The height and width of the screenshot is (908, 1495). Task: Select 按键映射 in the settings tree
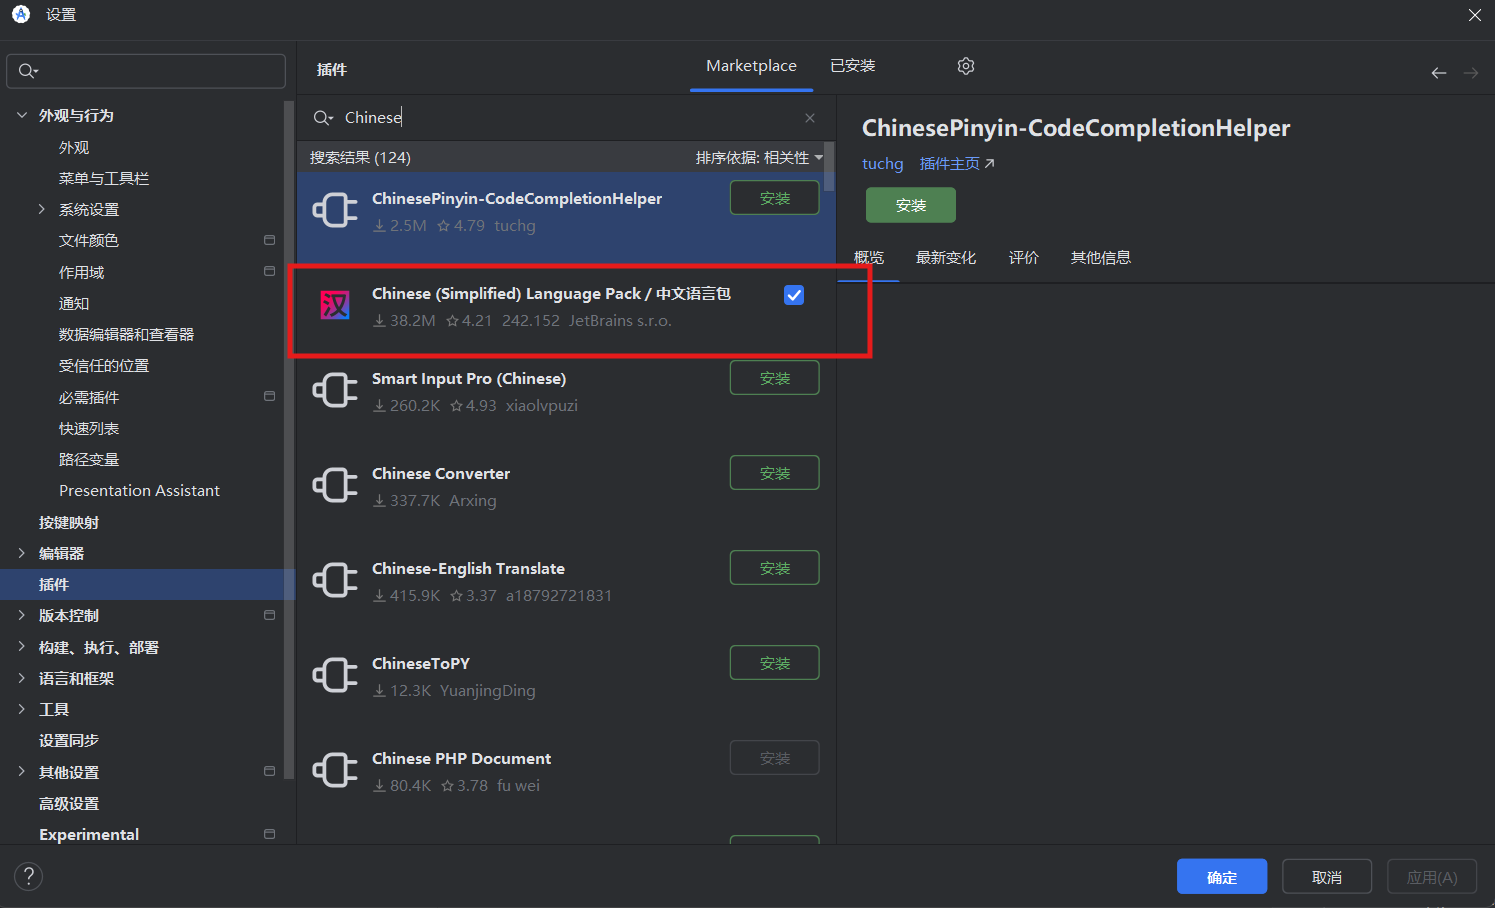click(x=69, y=522)
